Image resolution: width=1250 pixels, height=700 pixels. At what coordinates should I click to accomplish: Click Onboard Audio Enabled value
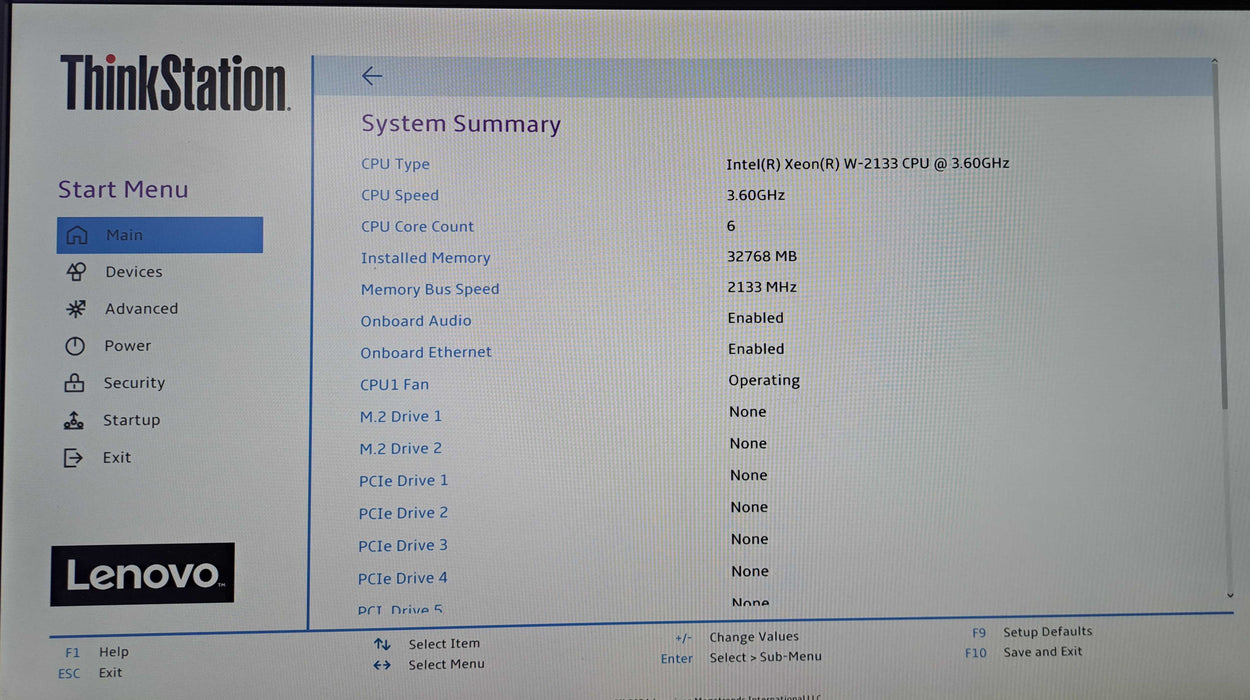coord(756,318)
